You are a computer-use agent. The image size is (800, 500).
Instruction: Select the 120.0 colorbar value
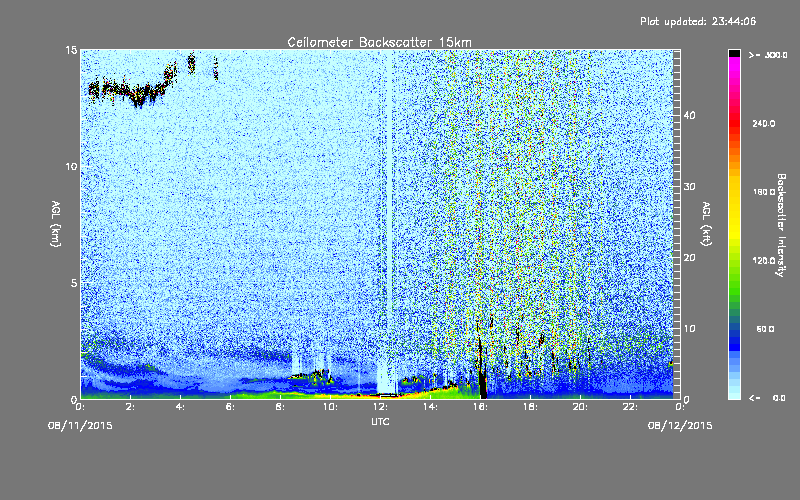[764, 261]
